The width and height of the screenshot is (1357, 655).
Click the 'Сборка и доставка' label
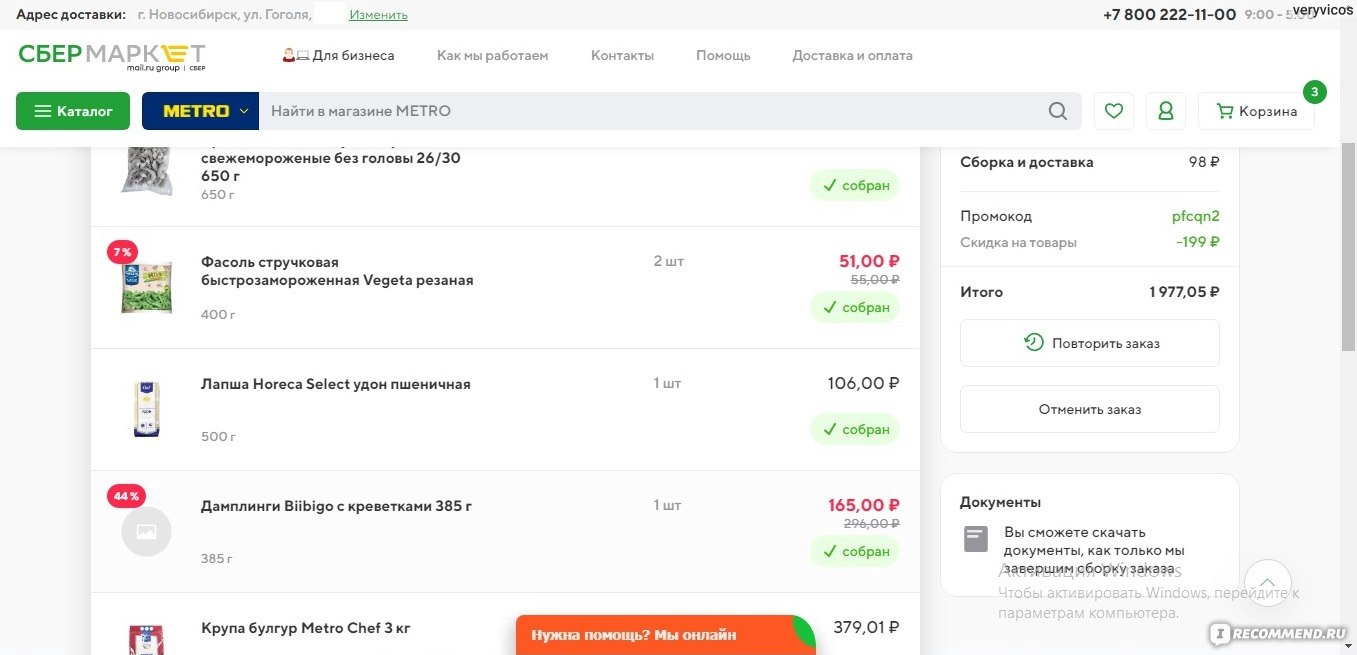tap(1027, 162)
